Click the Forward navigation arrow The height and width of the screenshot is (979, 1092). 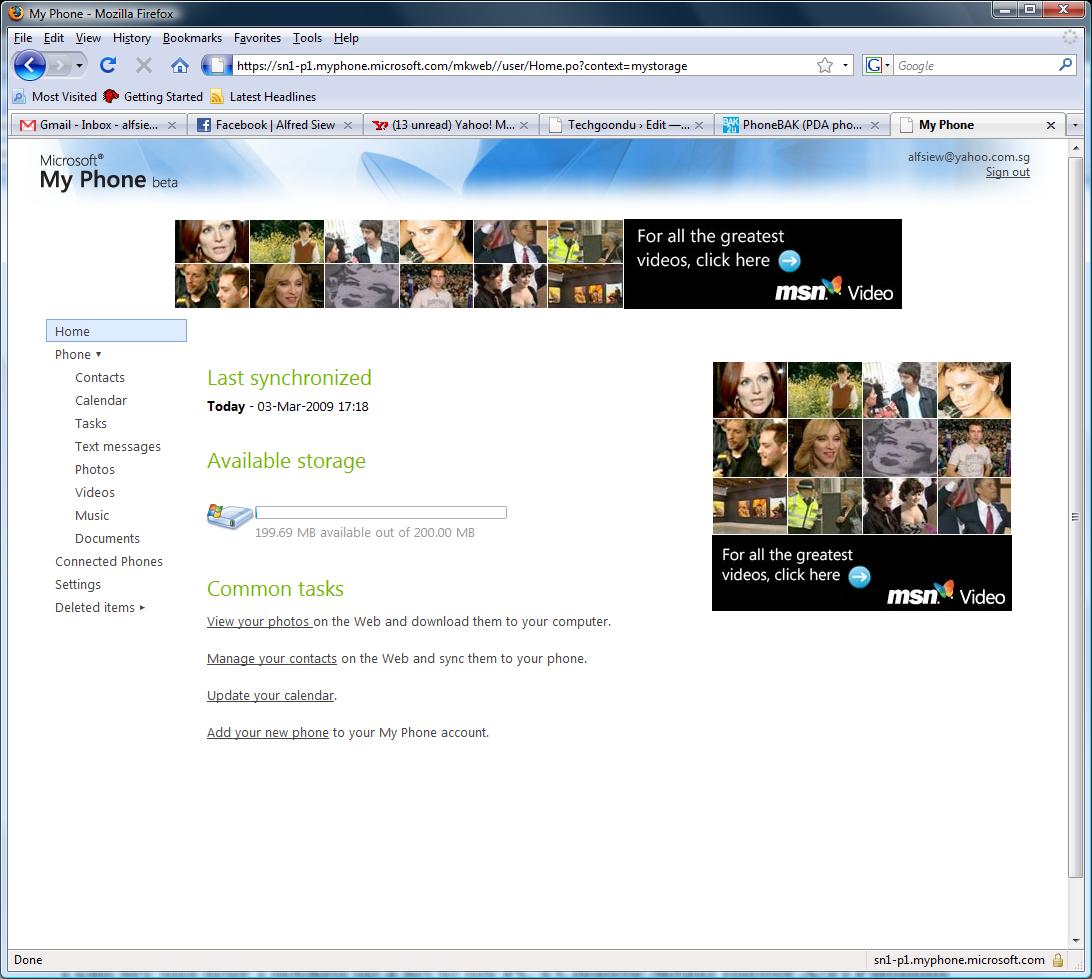pos(61,66)
